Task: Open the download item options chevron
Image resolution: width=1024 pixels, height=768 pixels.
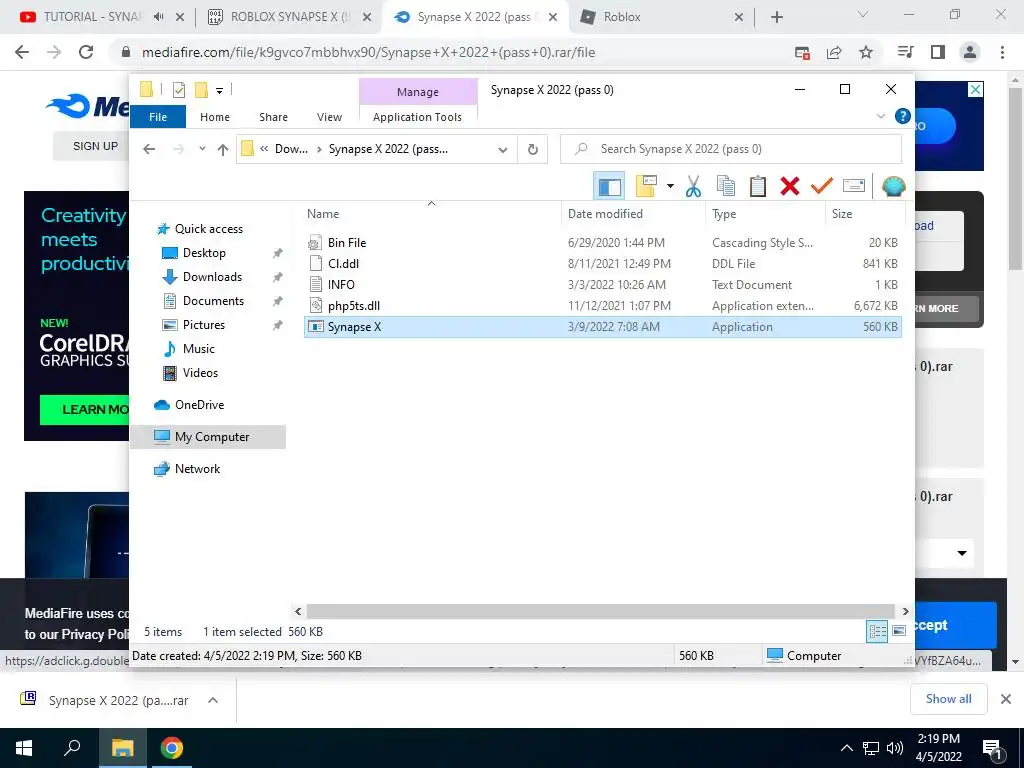Action: (213, 700)
